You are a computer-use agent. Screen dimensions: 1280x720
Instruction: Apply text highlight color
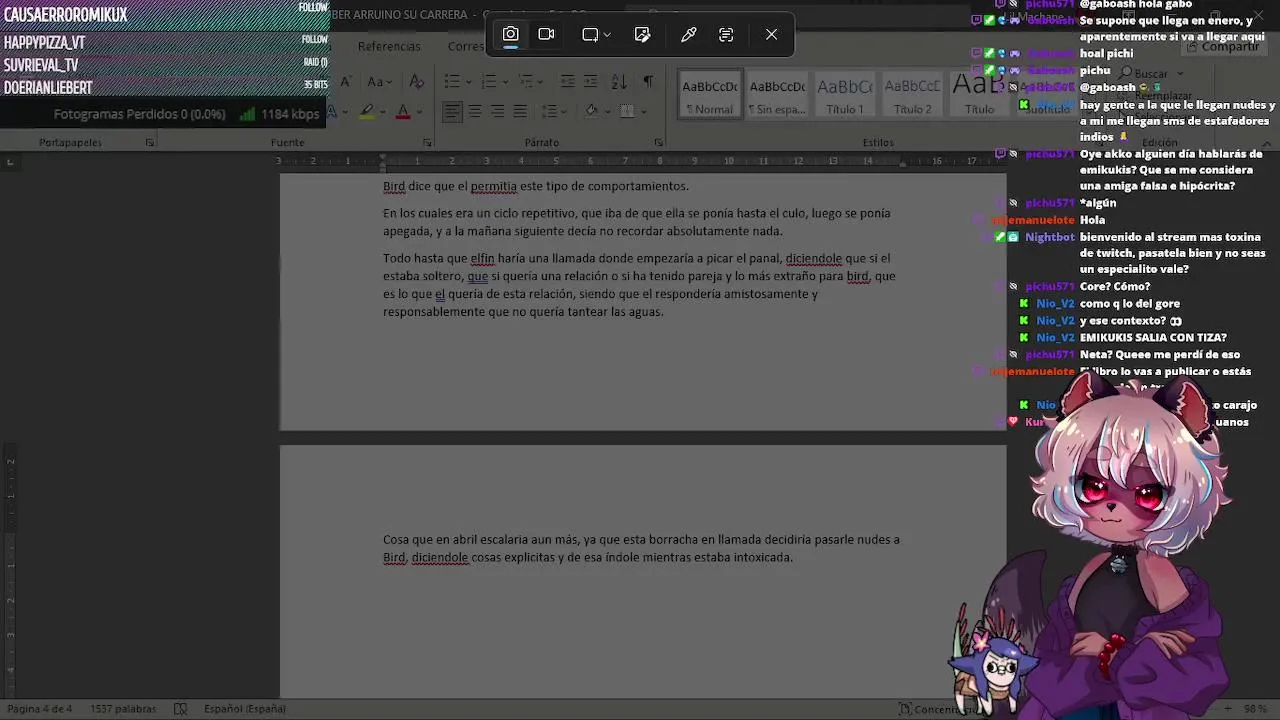pyautogui.click(x=367, y=111)
